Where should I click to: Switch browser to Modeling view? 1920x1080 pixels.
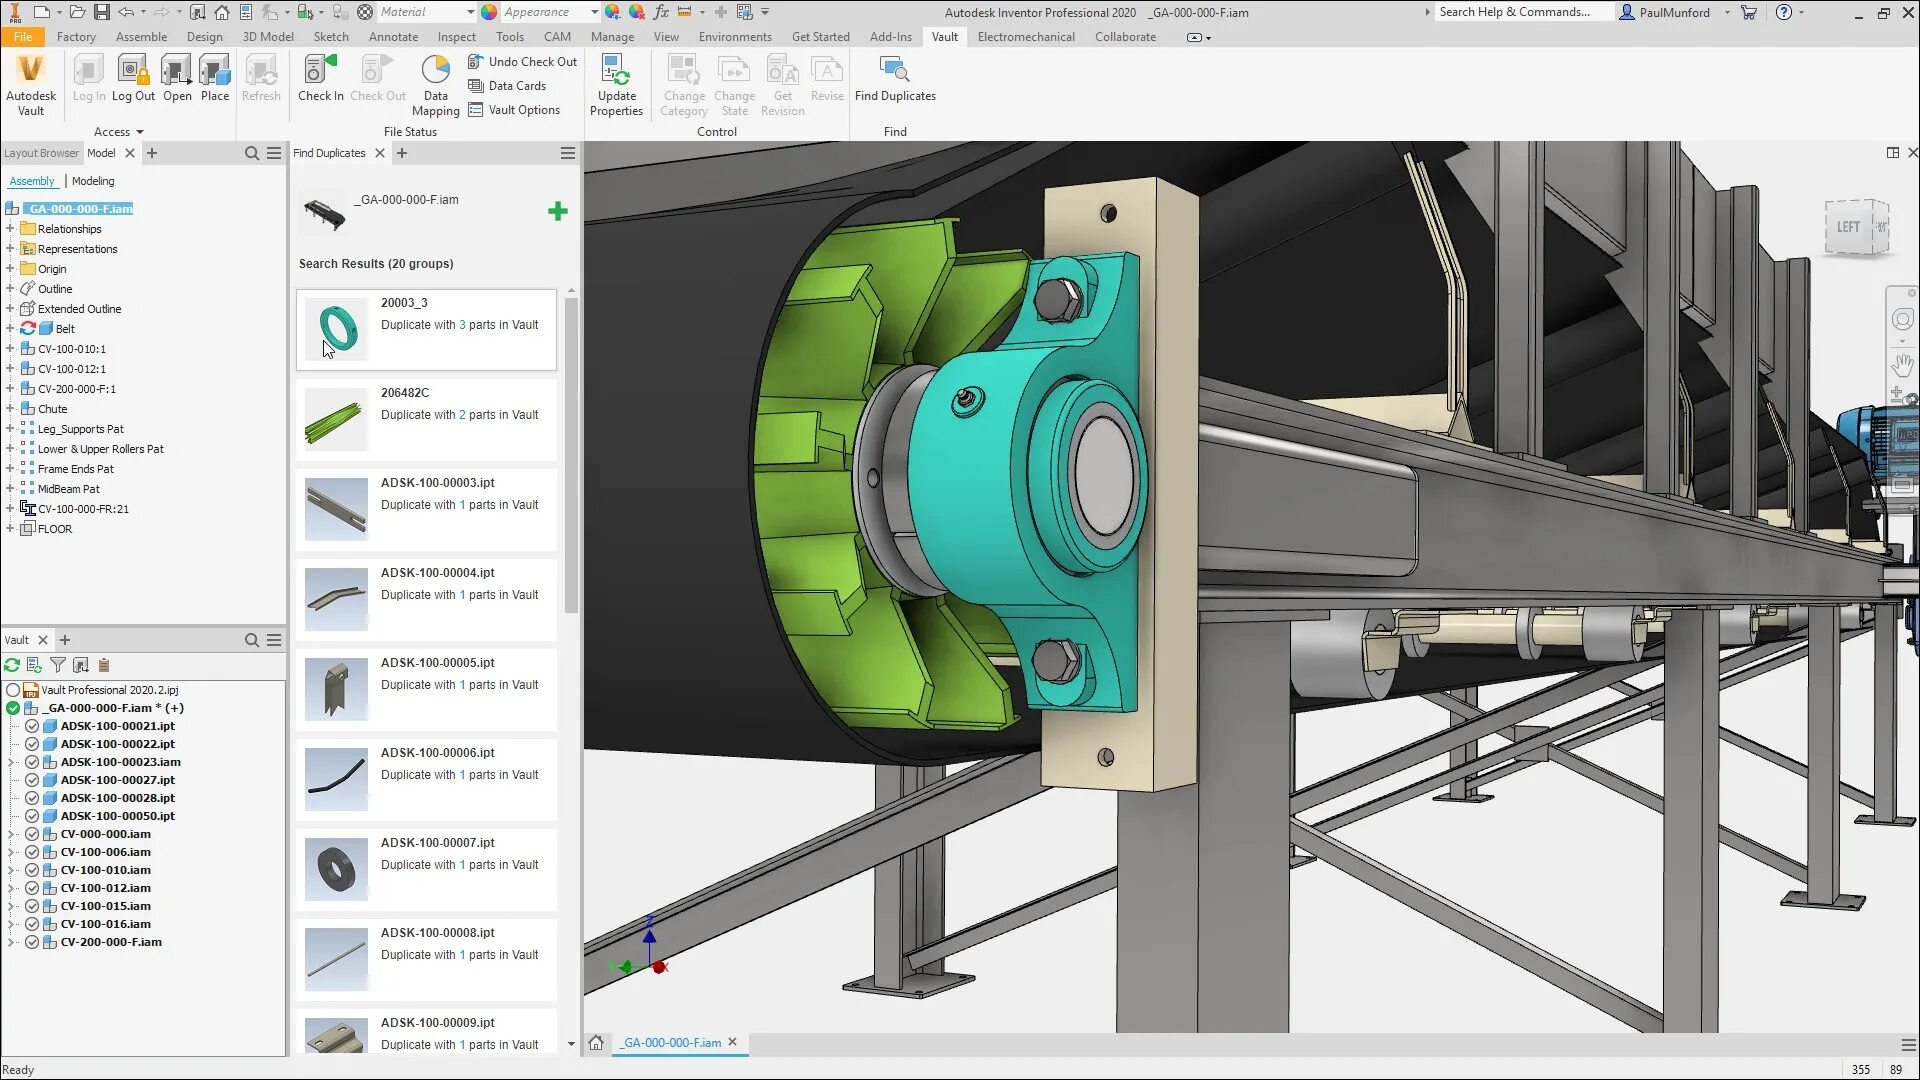pos(93,181)
